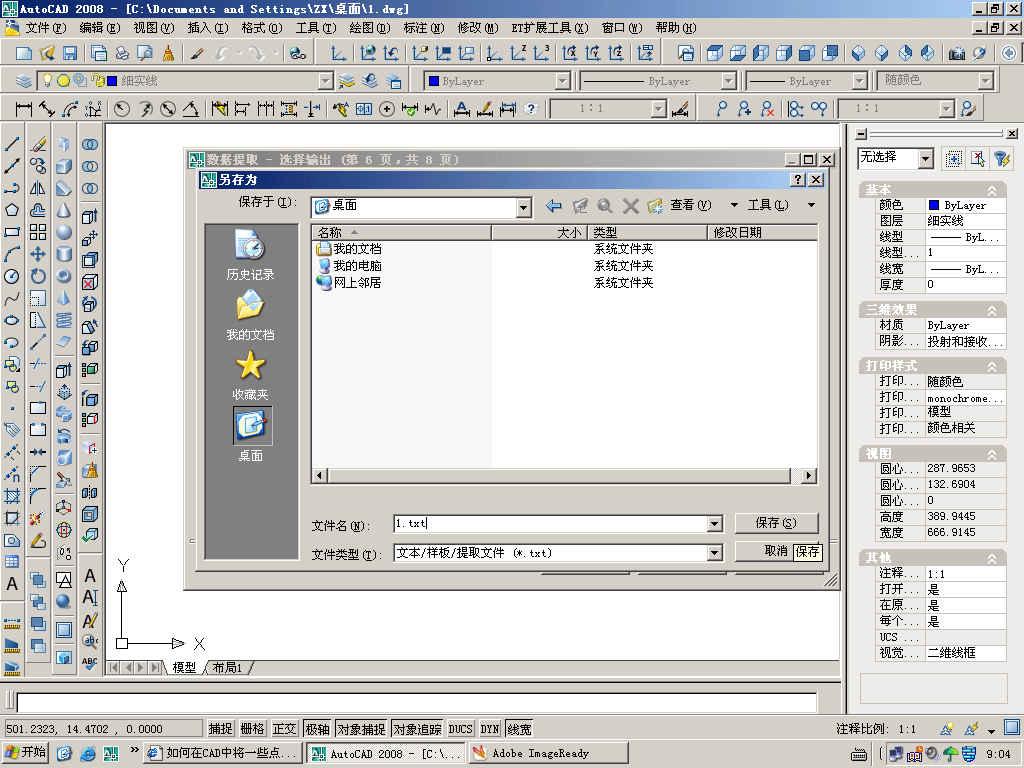Open the color control ByLayer dropdown

[x=562, y=81]
